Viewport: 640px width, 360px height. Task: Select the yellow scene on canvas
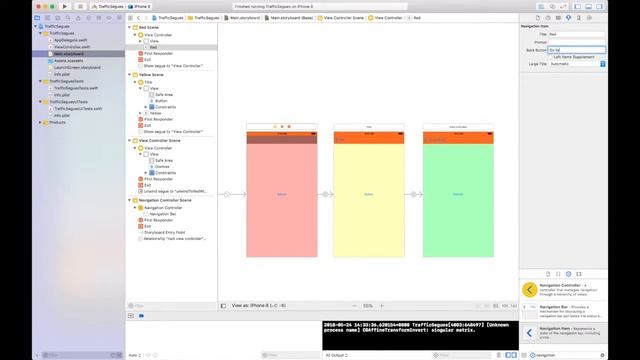point(369,194)
